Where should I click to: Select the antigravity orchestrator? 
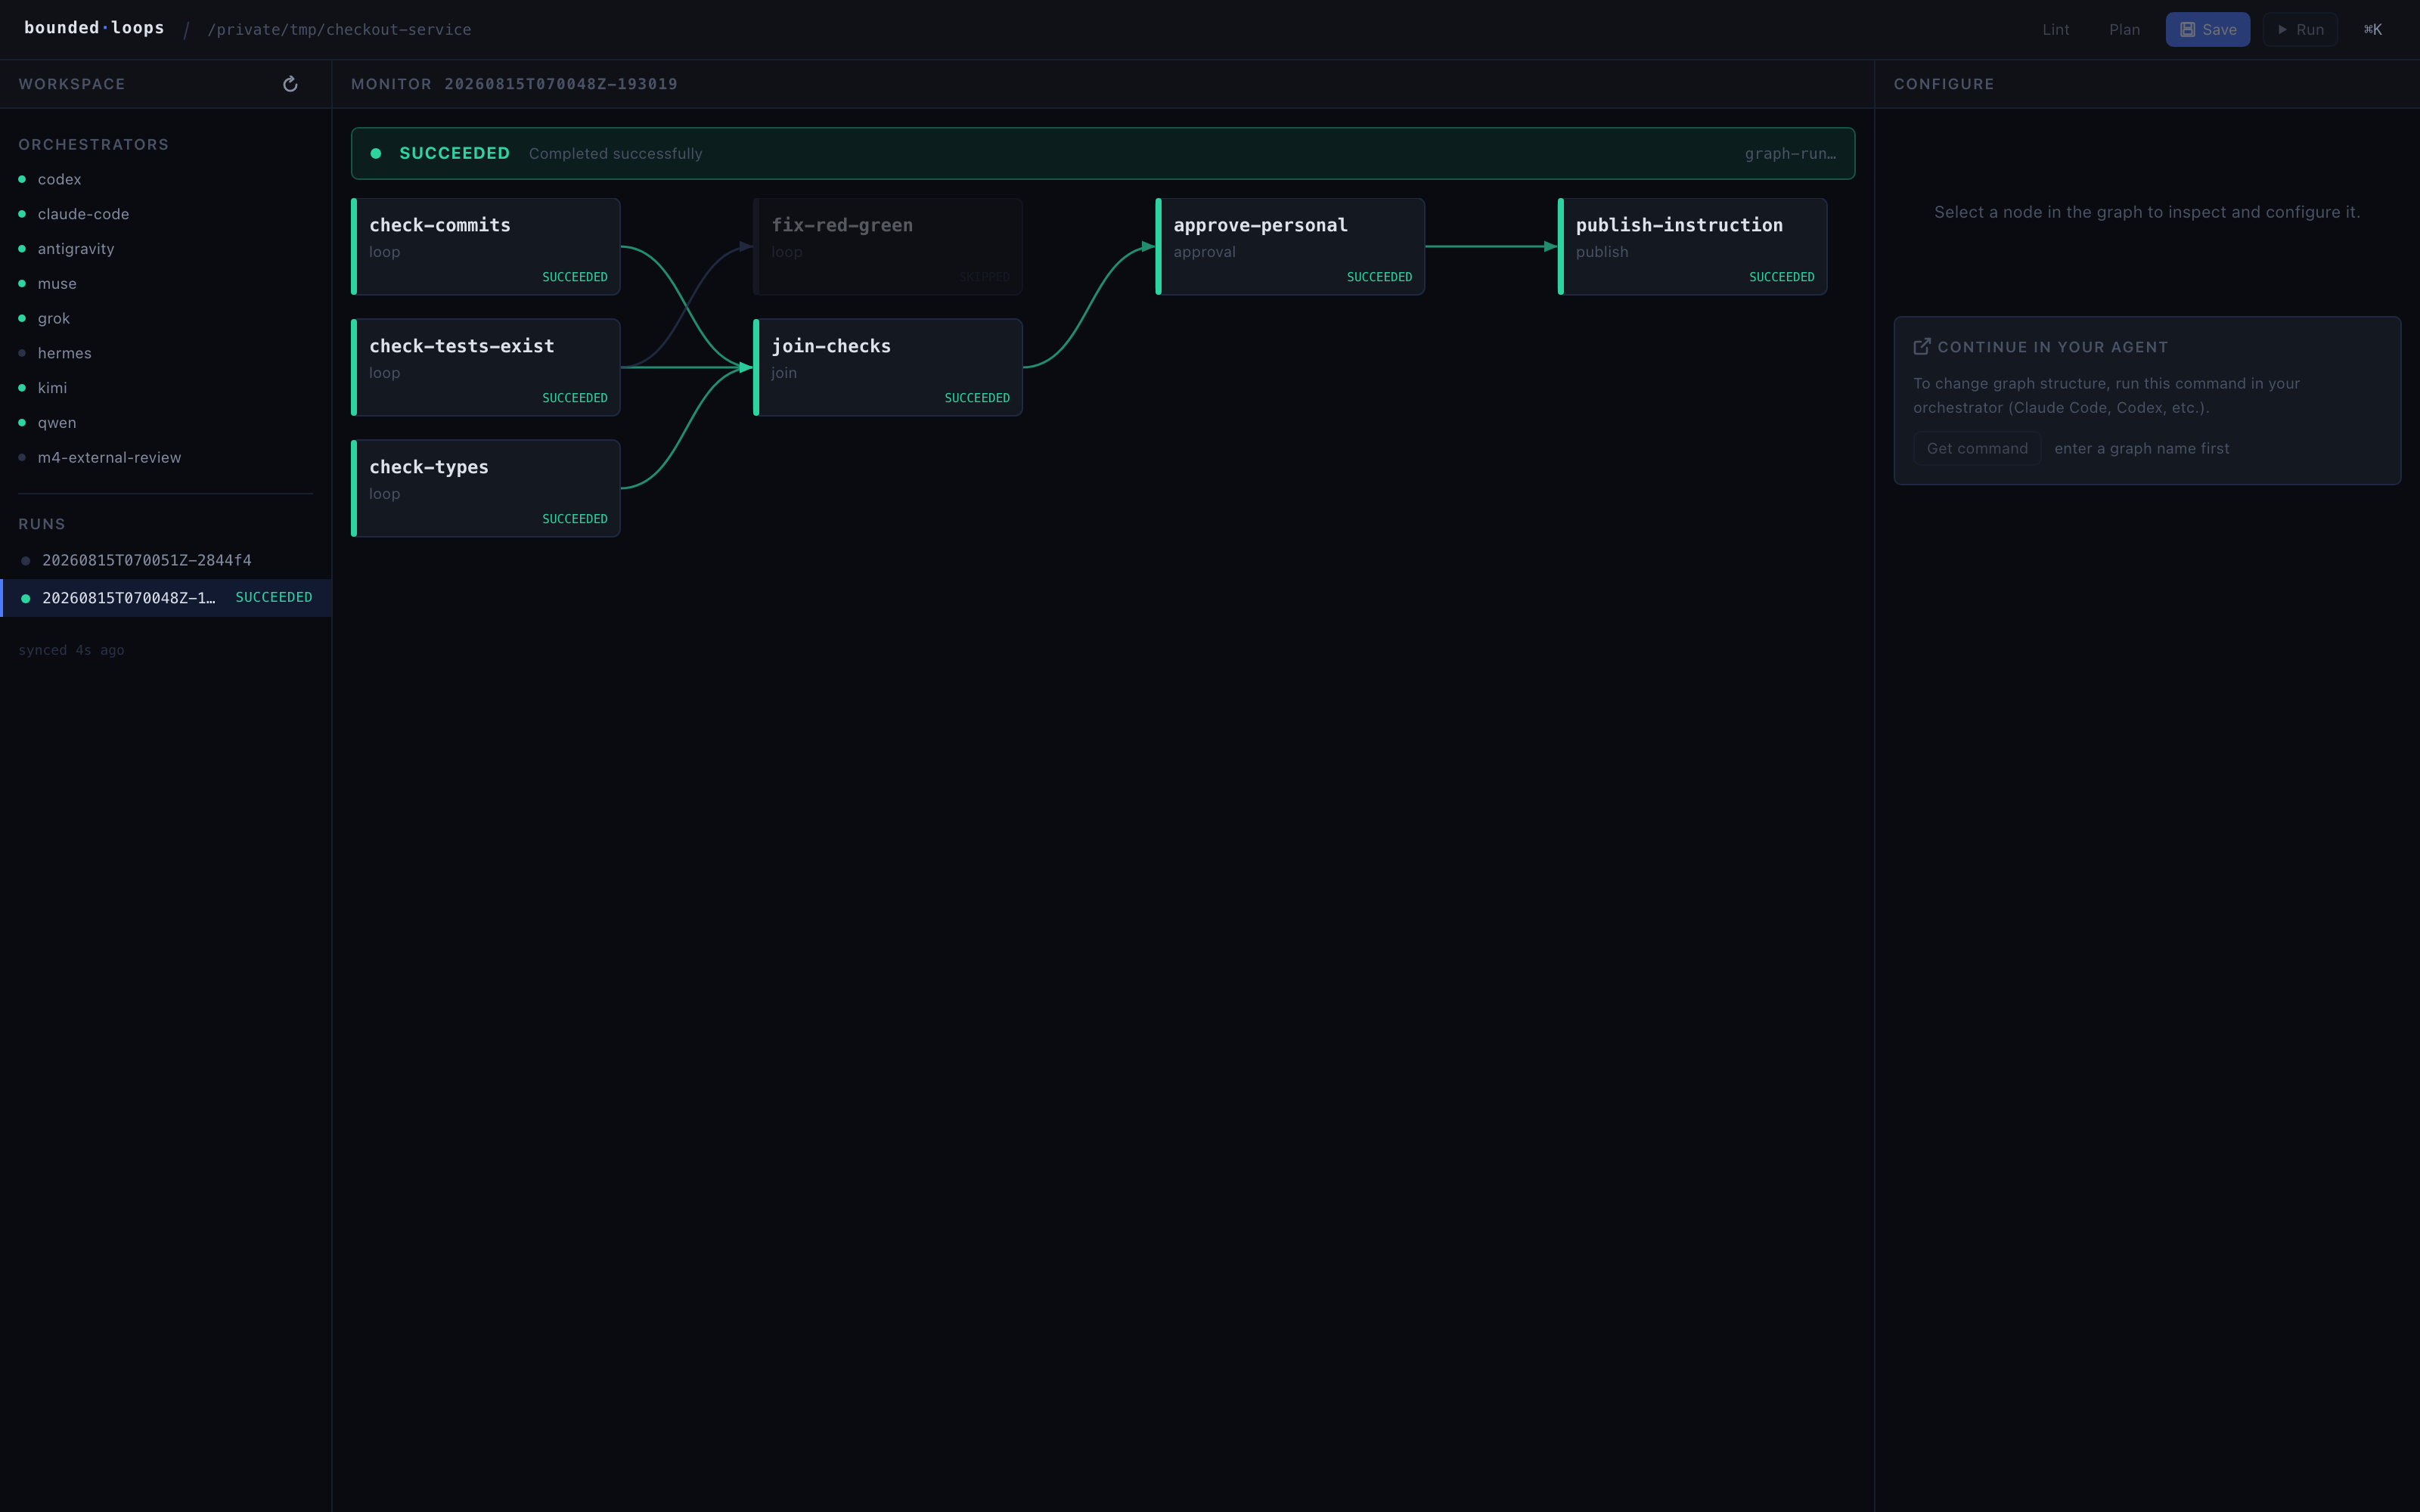tap(166, 249)
